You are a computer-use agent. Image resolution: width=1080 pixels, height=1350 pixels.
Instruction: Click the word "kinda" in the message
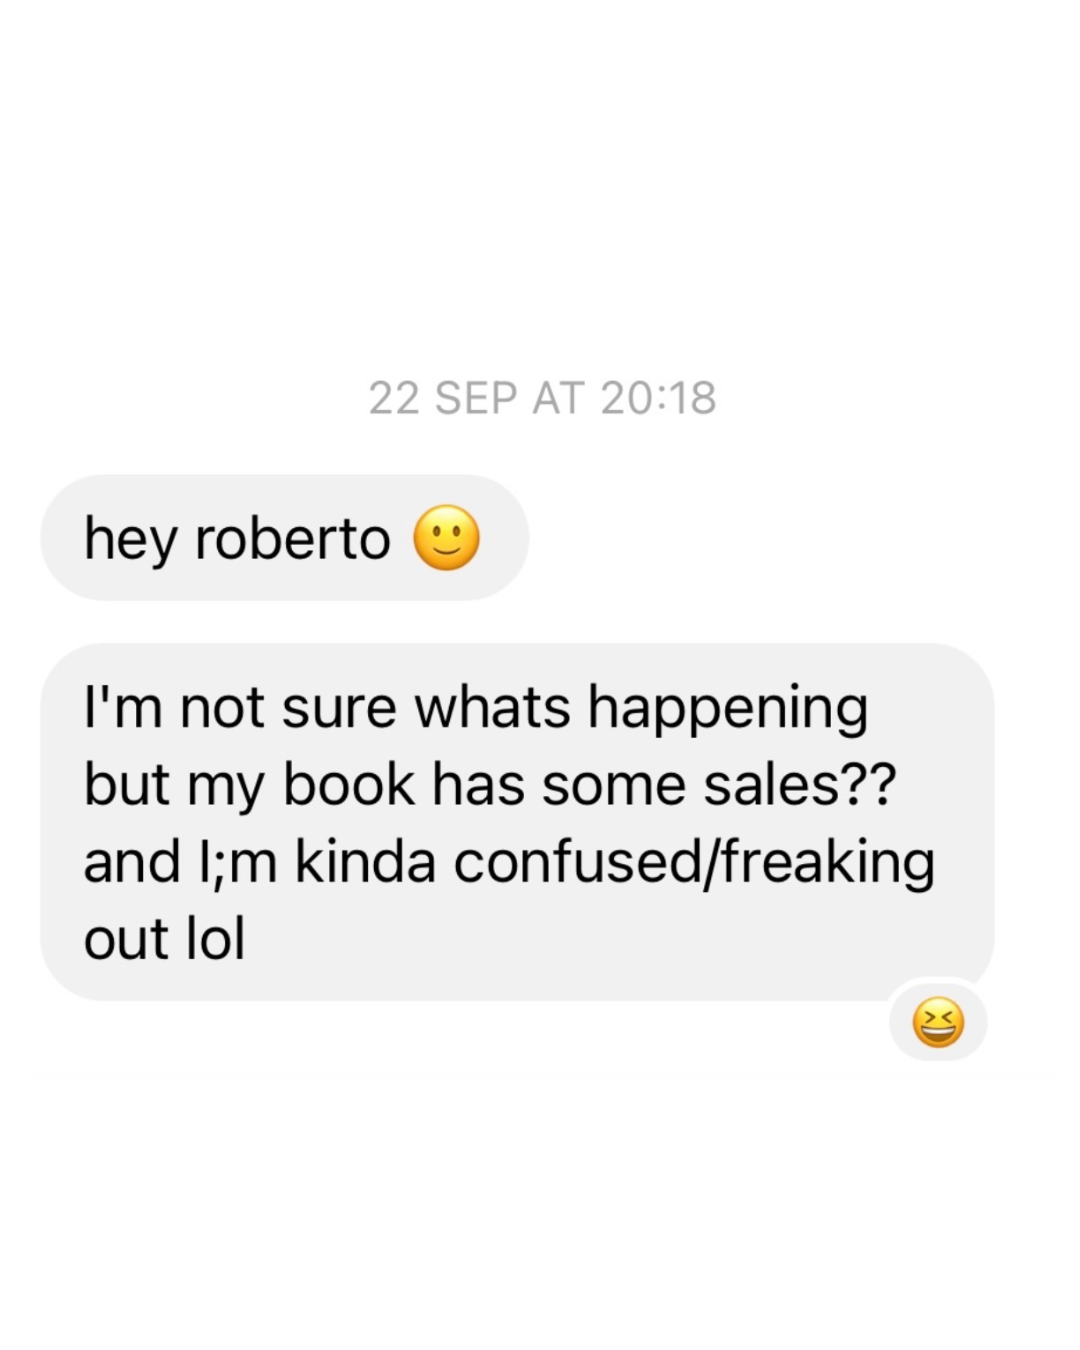pos(365,862)
